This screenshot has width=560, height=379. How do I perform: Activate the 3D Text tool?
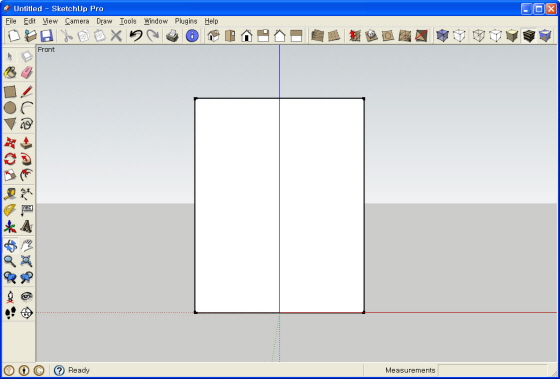(x=26, y=226)
